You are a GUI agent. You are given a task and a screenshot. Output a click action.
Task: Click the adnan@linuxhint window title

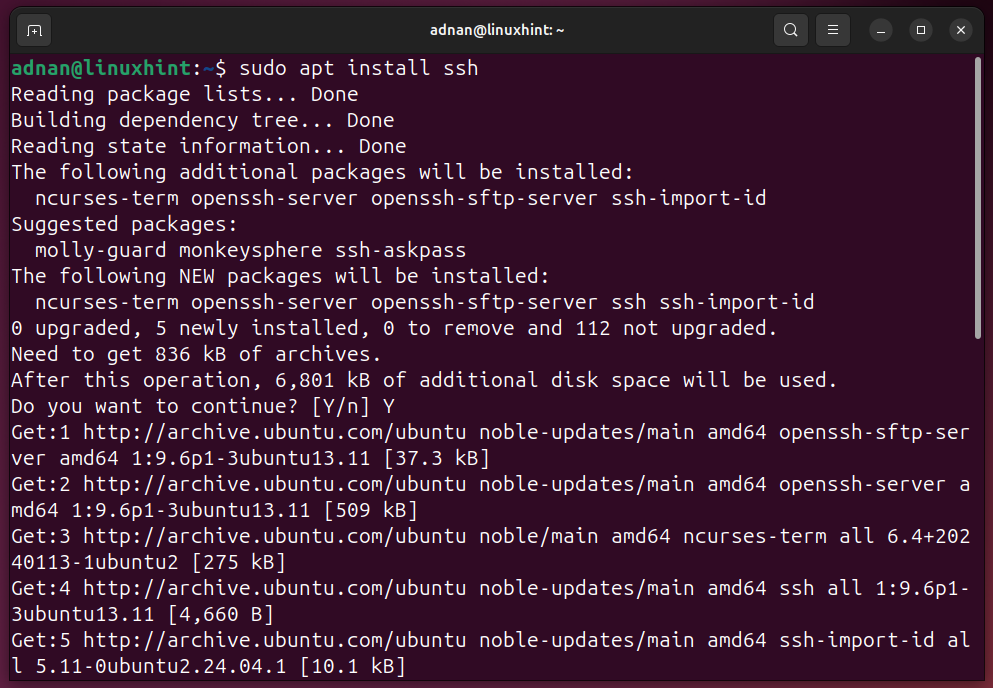[x=496, y=30]
